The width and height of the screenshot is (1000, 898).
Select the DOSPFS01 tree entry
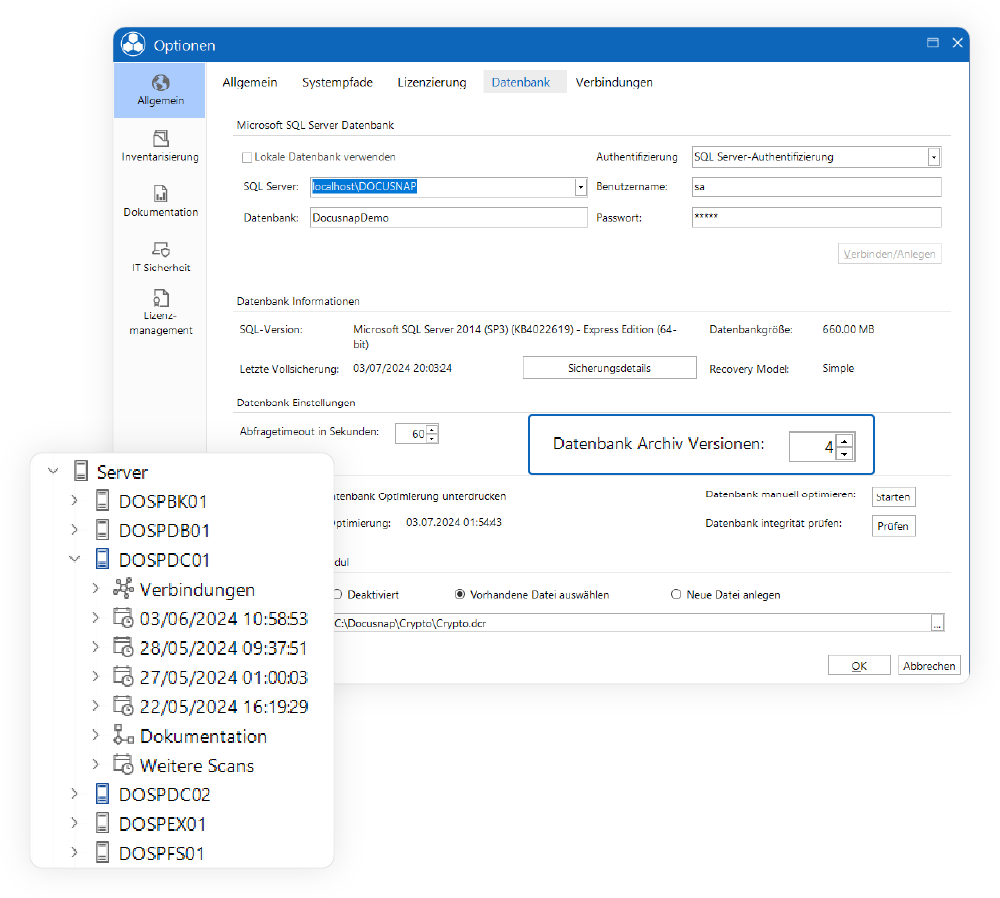coord(161,853)
